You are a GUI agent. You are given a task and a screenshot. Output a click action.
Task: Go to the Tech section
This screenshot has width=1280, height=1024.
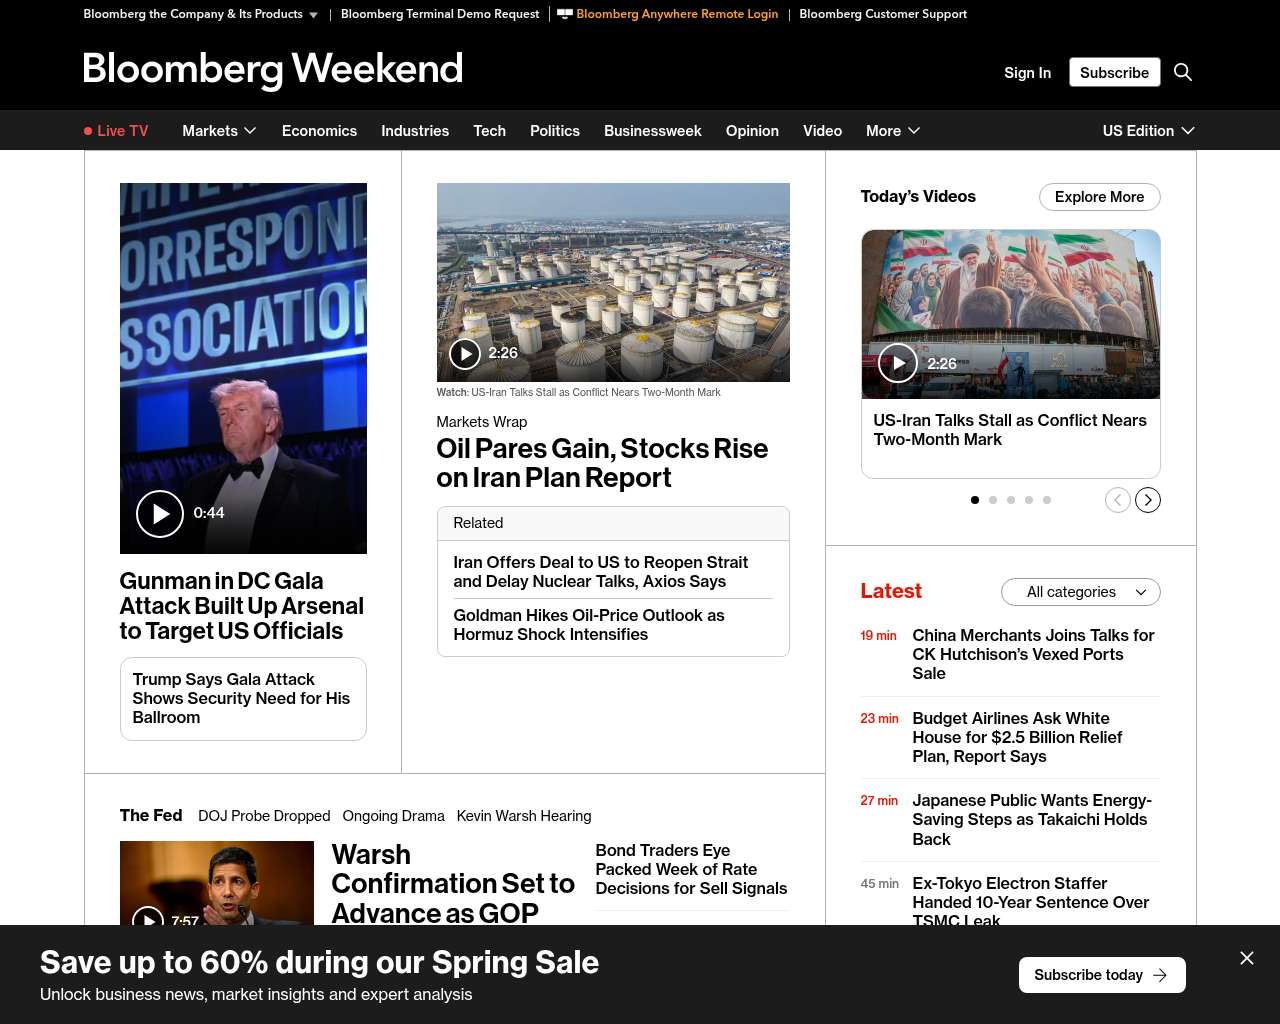489,131
